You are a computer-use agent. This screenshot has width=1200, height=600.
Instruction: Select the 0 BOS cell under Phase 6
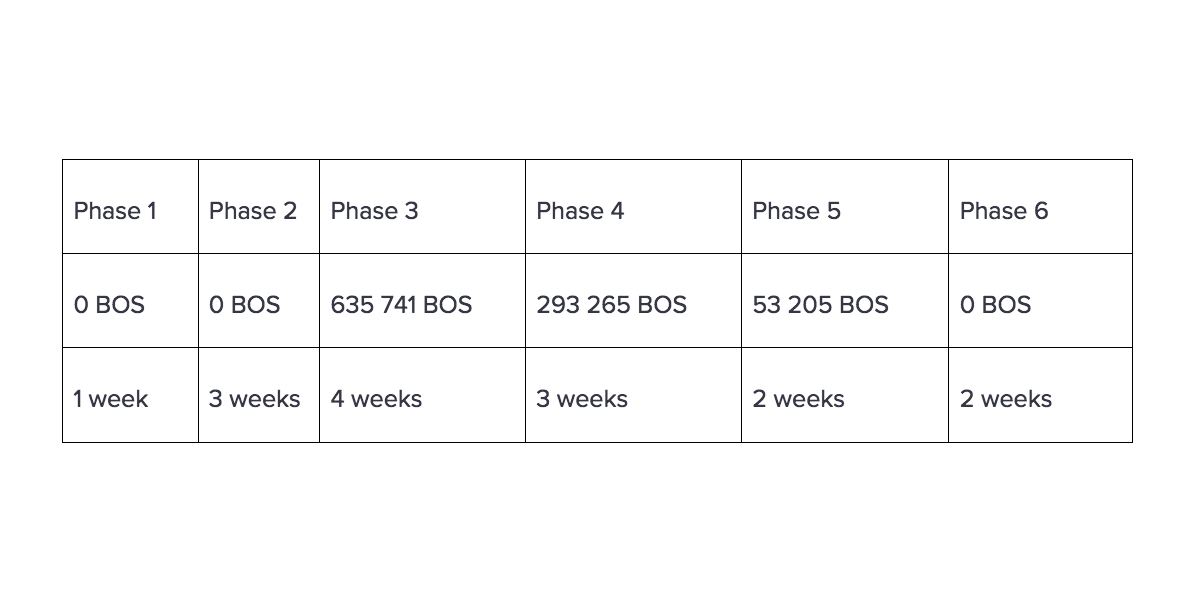[1040, 301]
